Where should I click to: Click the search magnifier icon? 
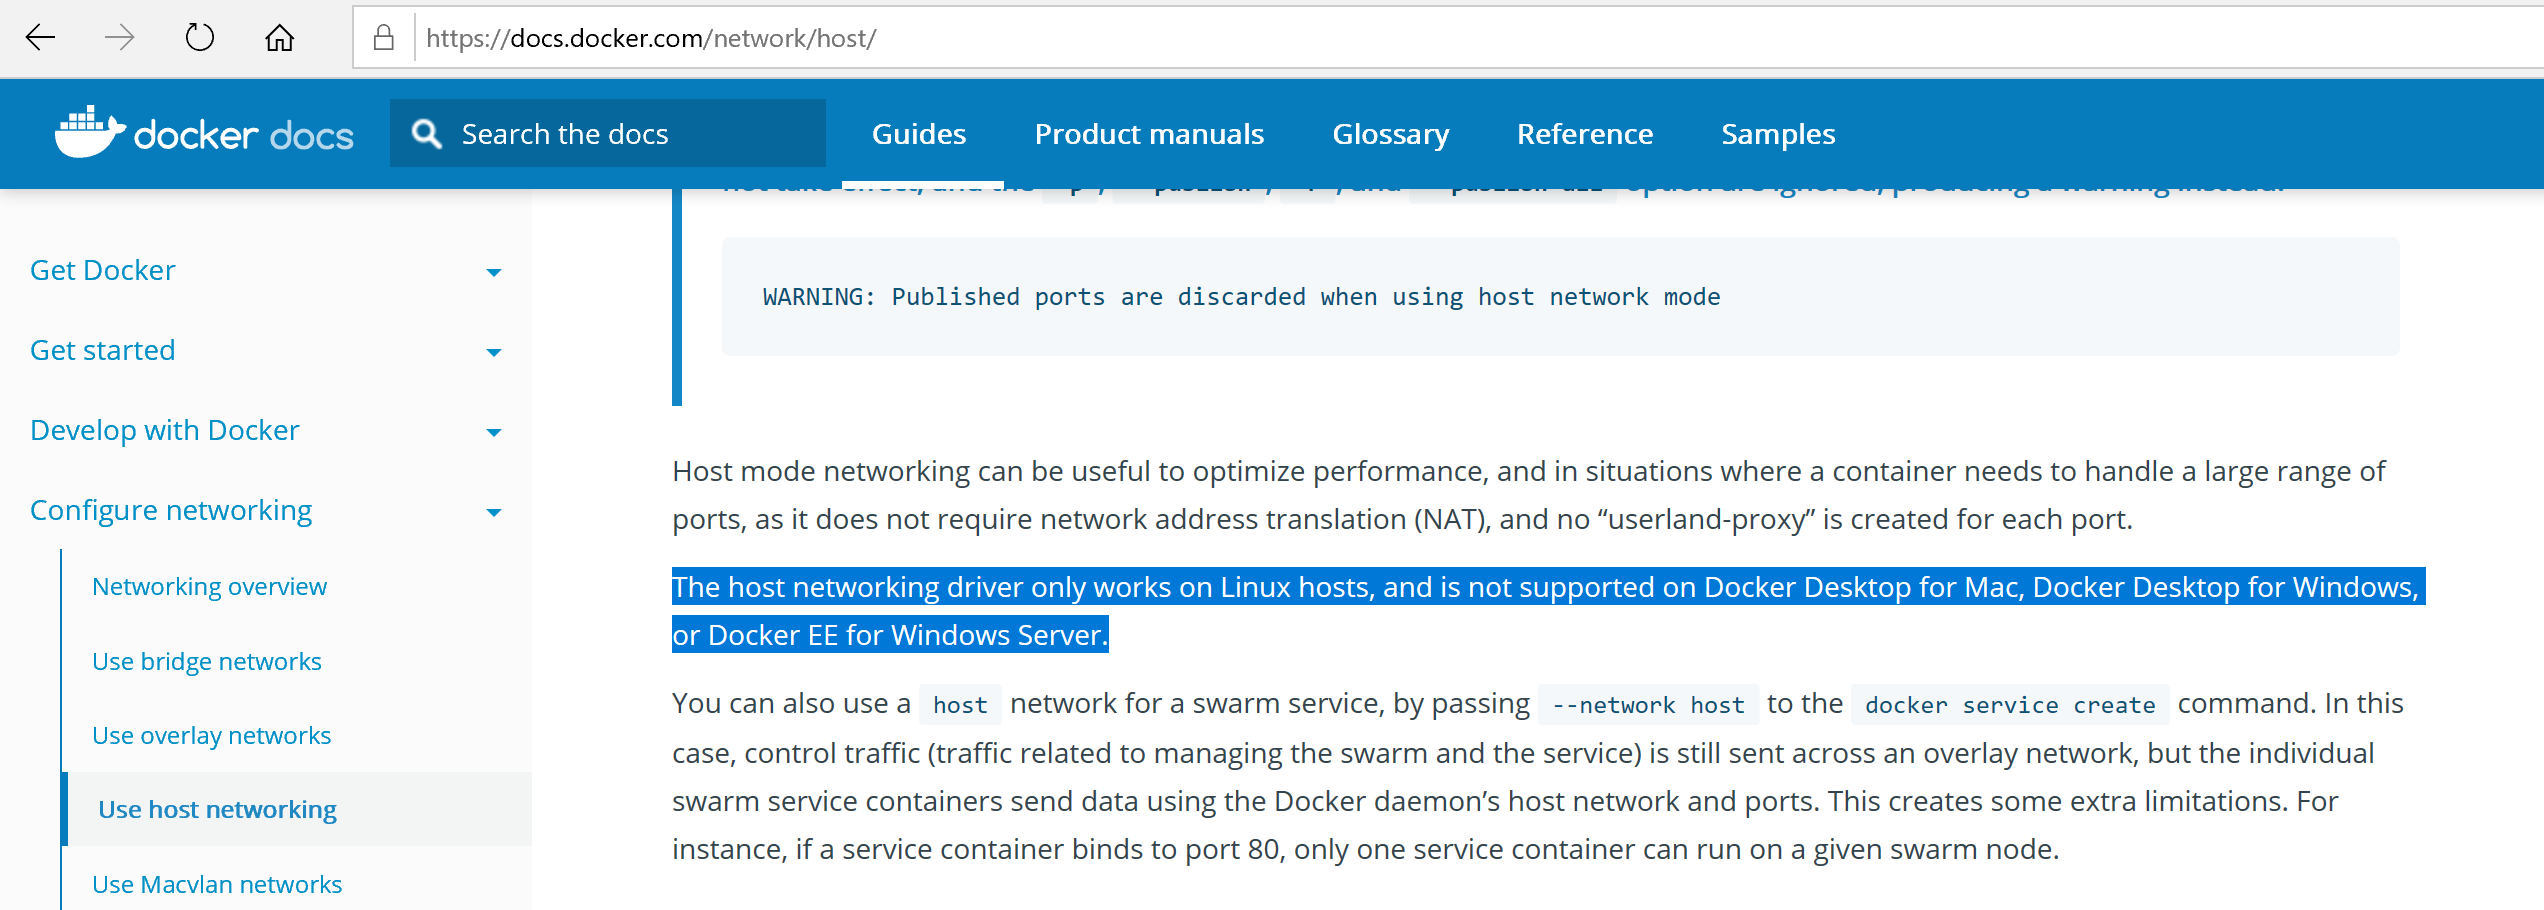[x=427, y=134]
